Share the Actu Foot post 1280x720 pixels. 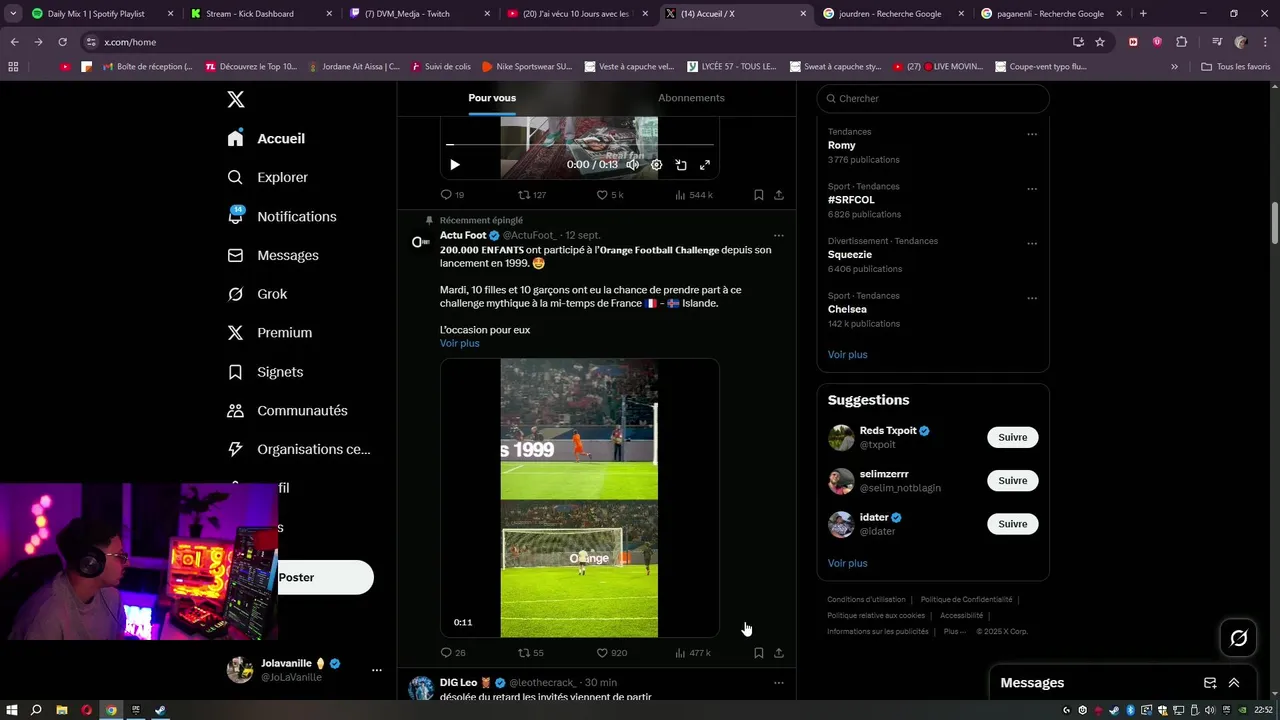(779, 653)
